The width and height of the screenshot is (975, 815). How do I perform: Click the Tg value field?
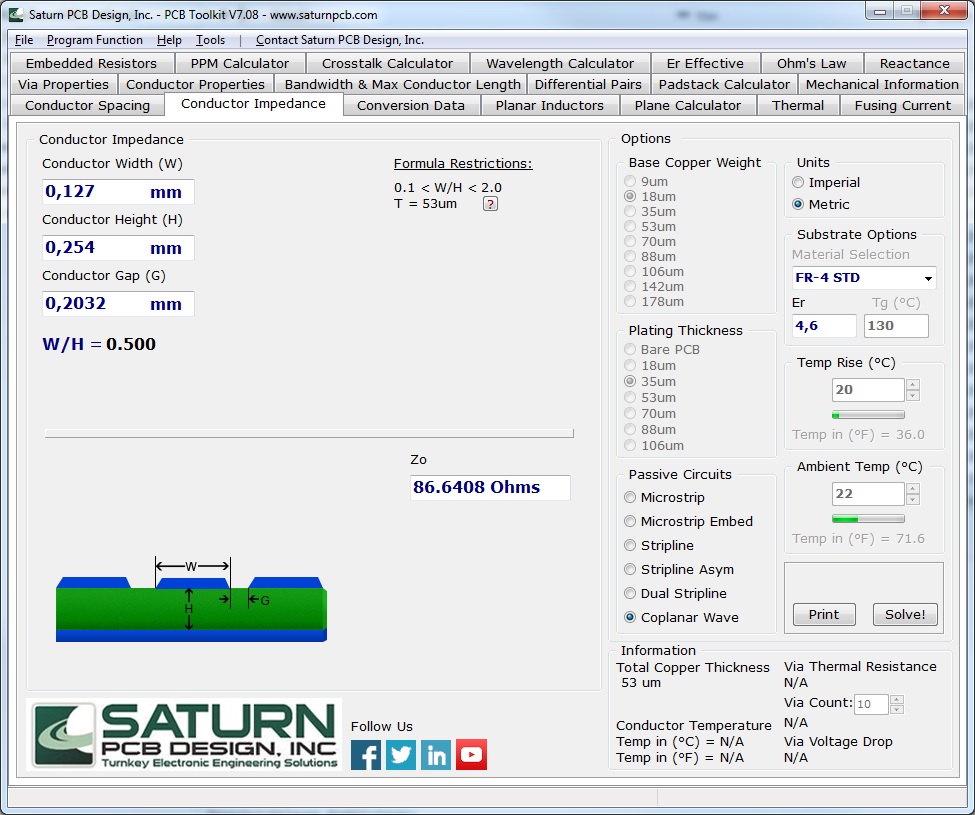click(896, 326)
